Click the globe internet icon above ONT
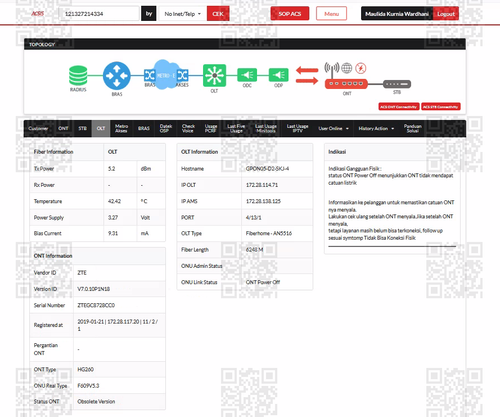500x417 pixels. click(347, 68)
